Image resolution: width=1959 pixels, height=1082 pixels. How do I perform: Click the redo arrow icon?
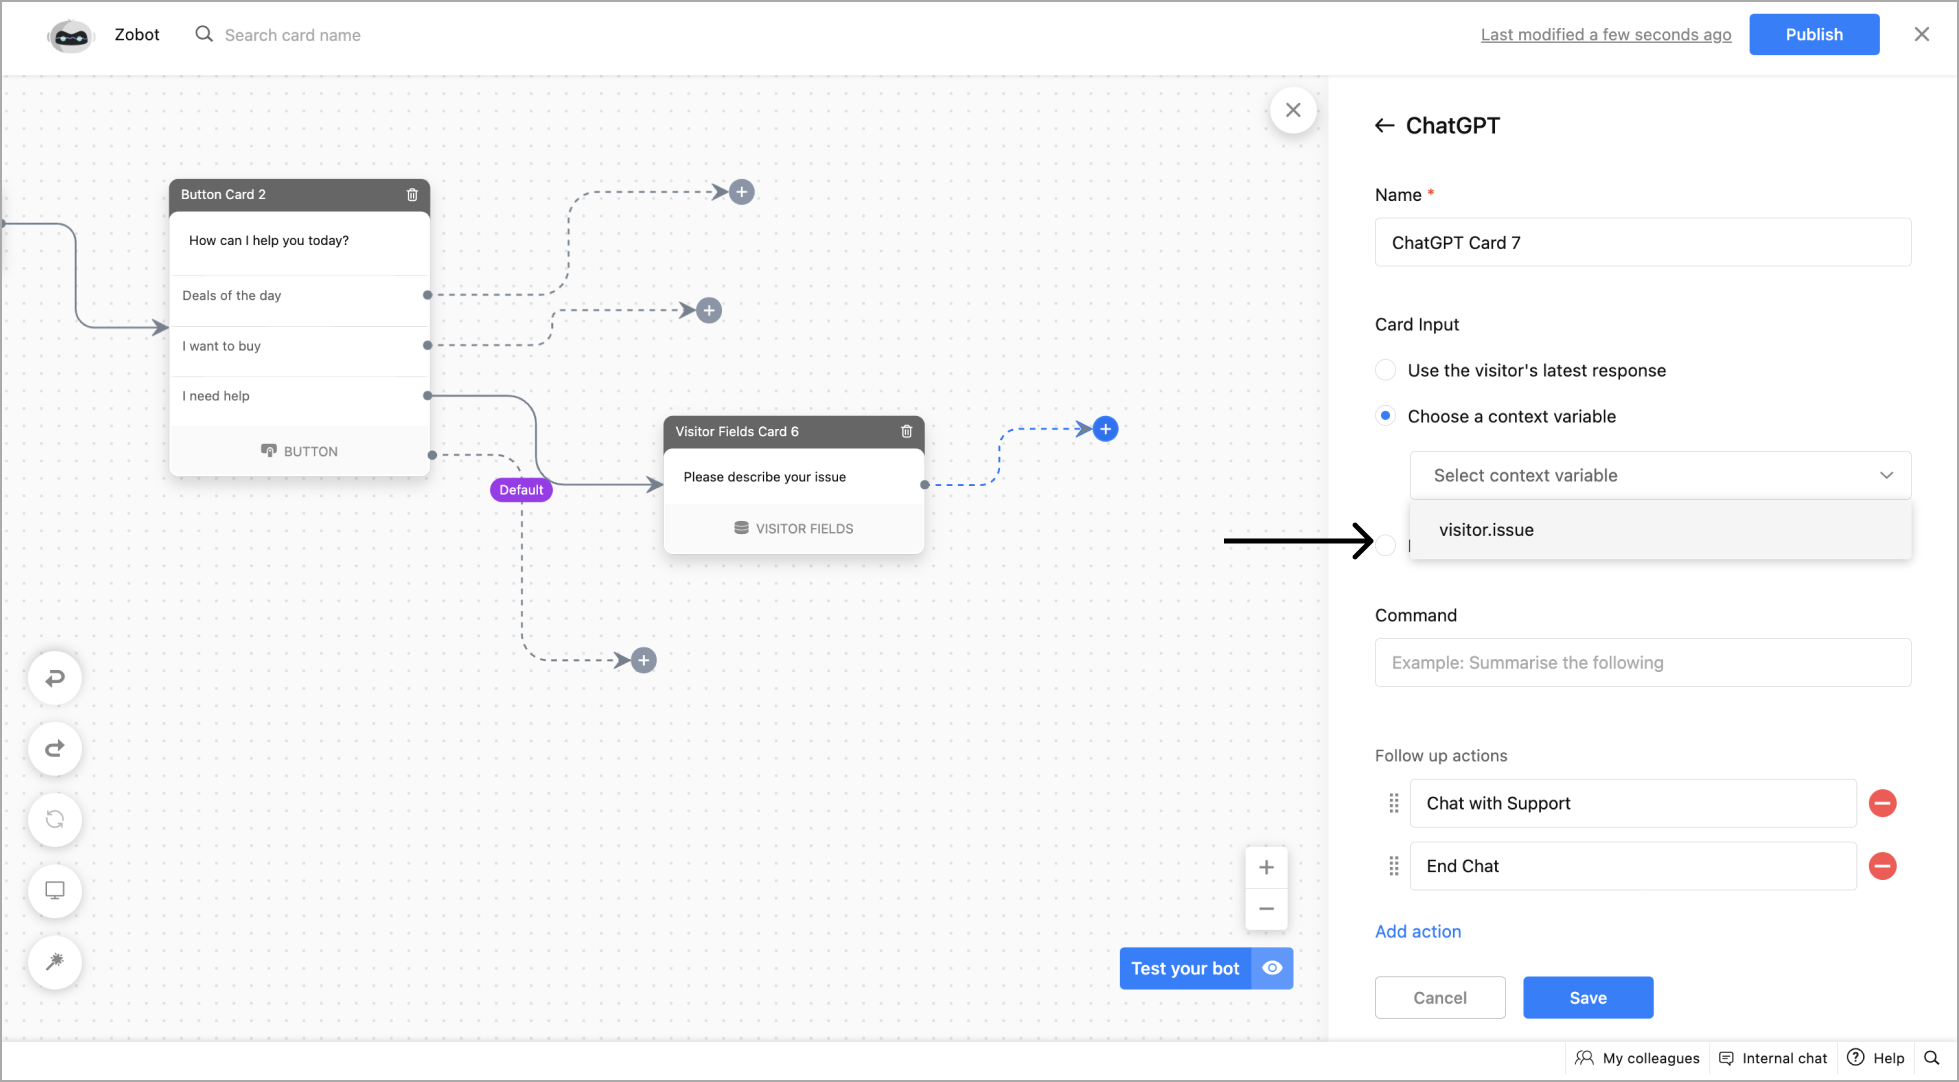click(x=55, y=749)
